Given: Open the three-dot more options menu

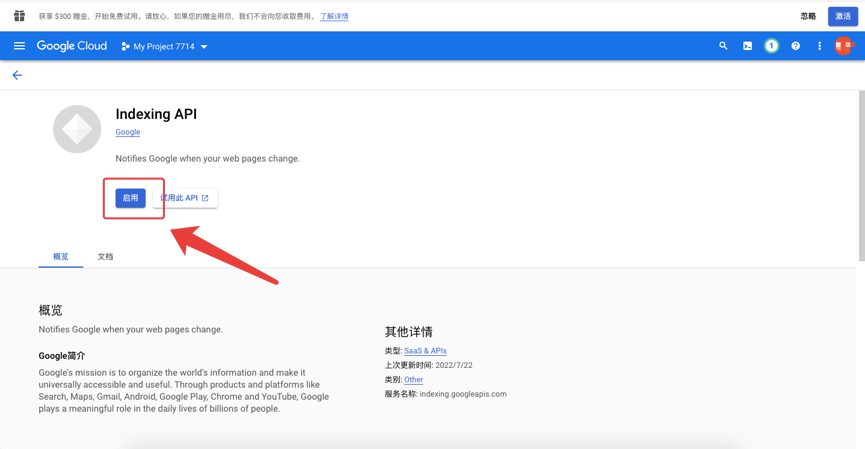Looking at the screenshot, I should pyautogui.click(x=819, y=46).
